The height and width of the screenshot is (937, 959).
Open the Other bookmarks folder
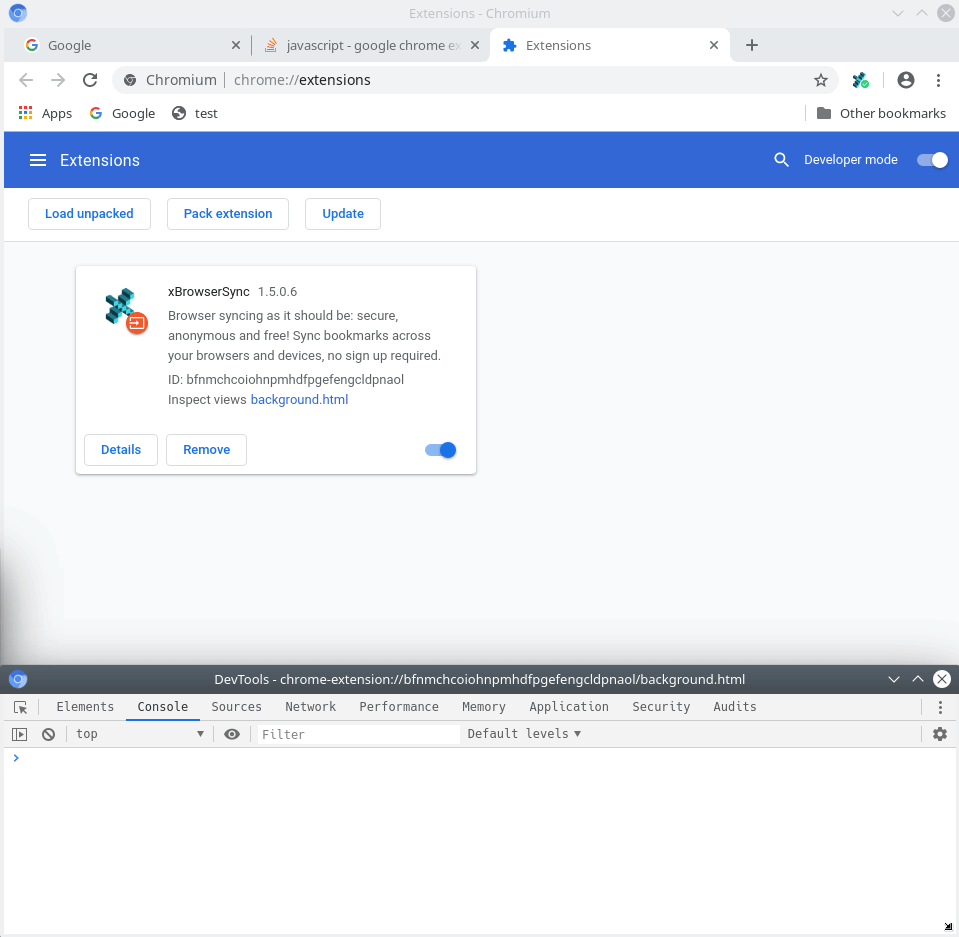880,113
